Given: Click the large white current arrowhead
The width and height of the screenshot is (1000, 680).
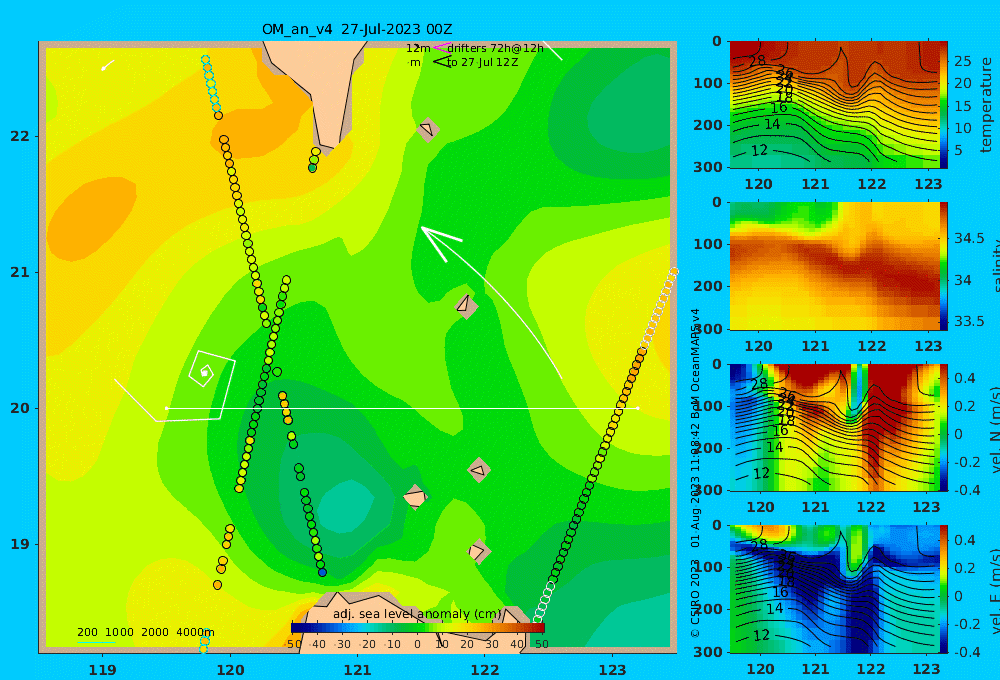Looking at the screenshot, I should pos(440,242).
